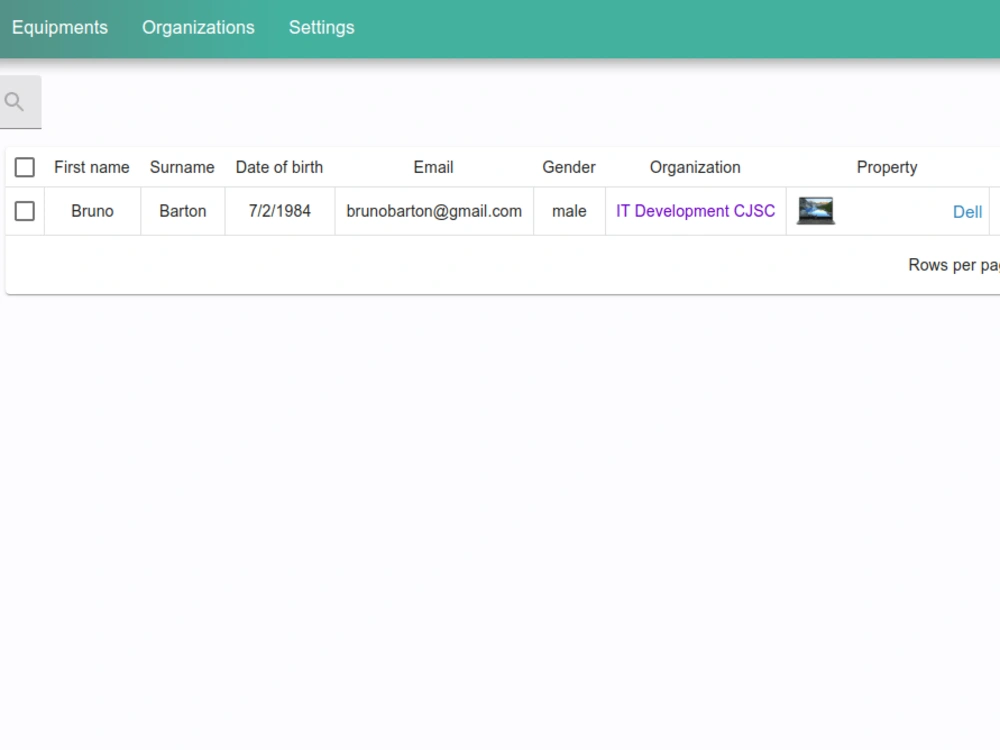Image resolution: width=1000 pixels, height=750 pixels.
Task: Click the search magnifier icon
Action: tap(14, 102)
